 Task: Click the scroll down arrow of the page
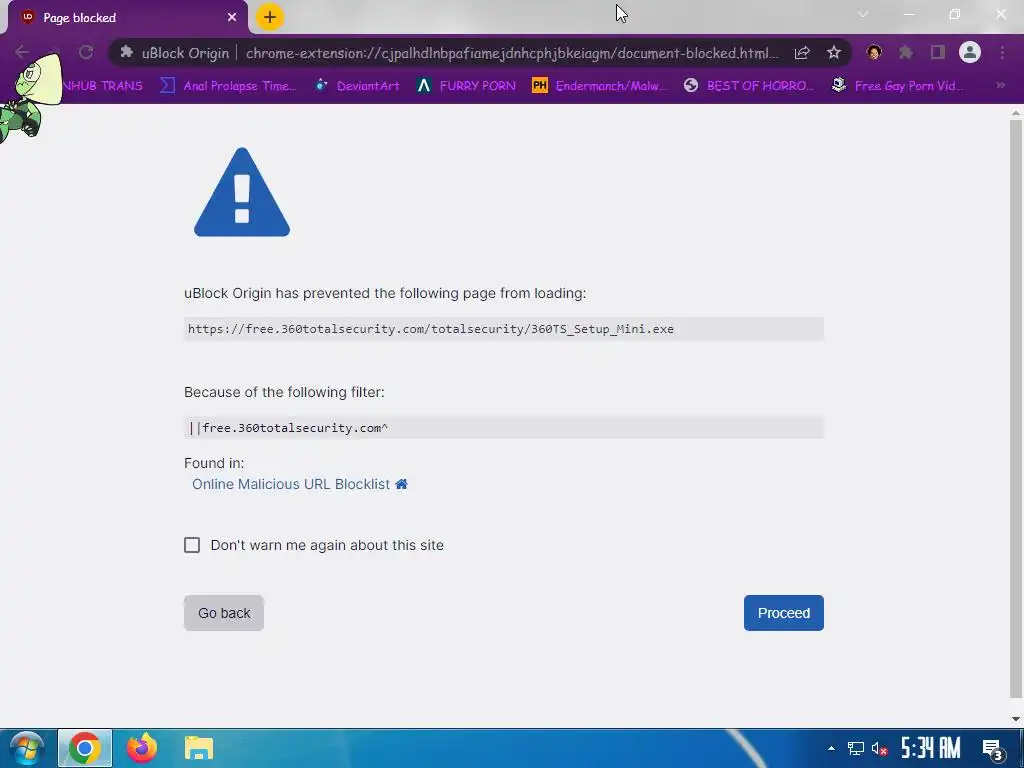coord(1016,718)
